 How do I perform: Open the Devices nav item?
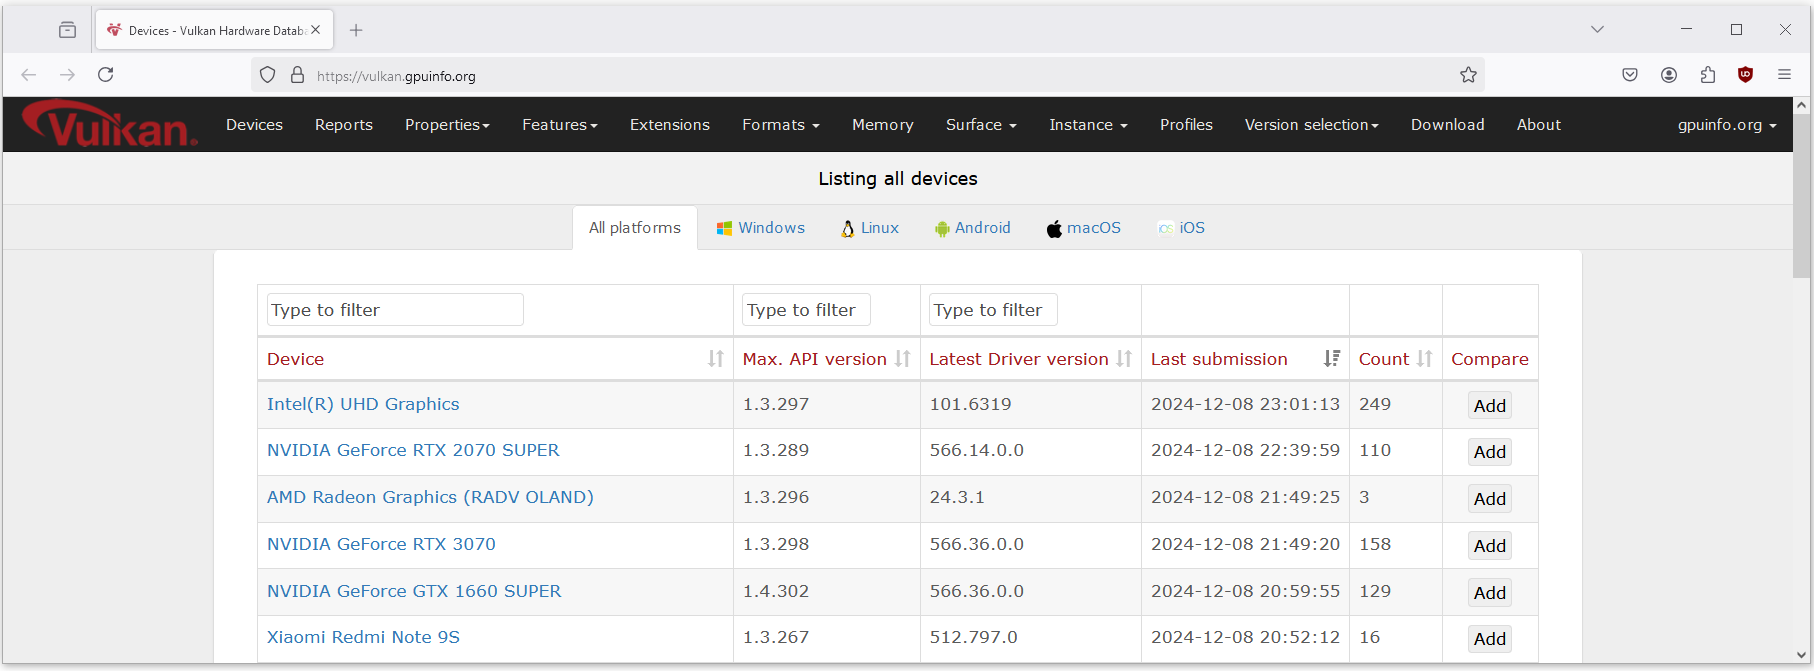click(x=254, y=125)
